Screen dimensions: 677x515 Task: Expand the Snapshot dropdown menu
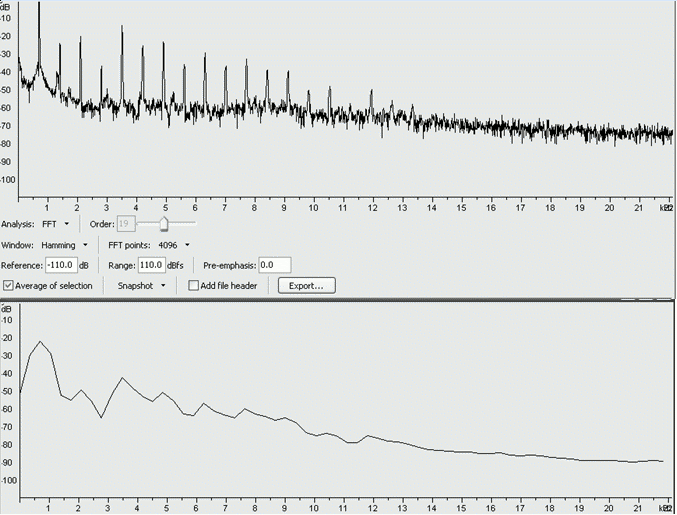point(141,286)
